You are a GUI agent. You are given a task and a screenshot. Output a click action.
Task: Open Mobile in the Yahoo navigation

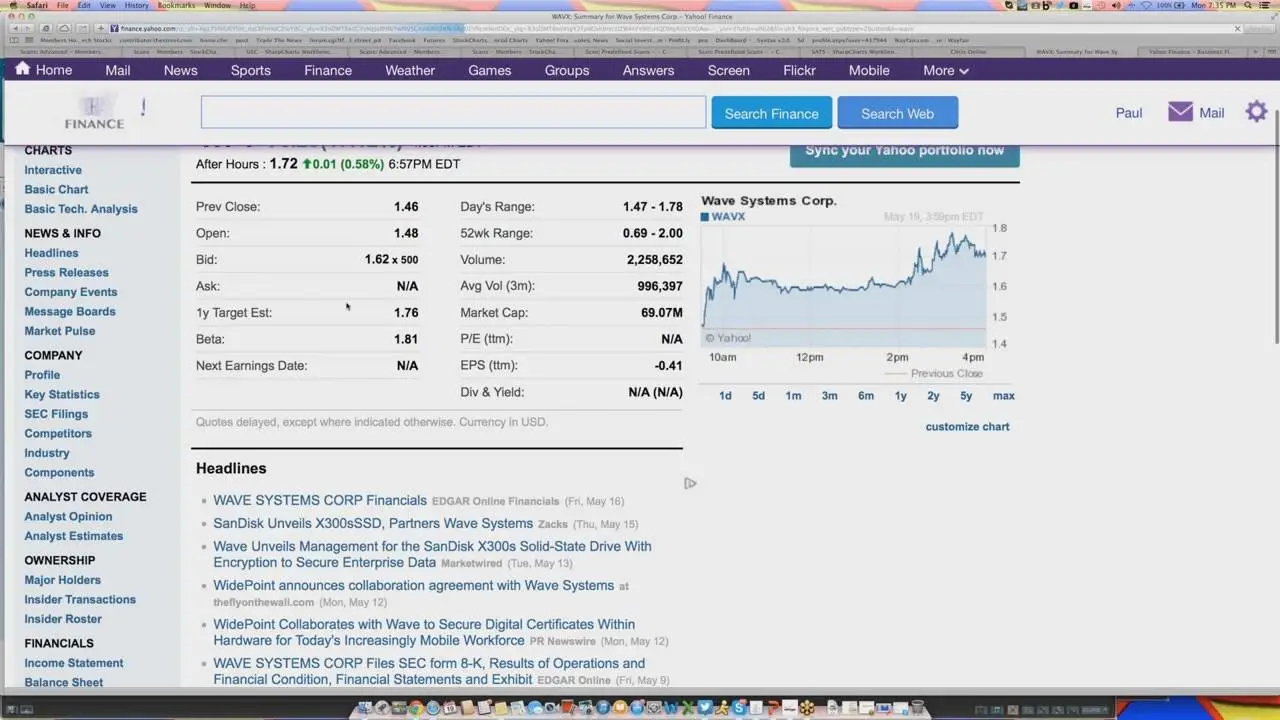tap(869, 70)
